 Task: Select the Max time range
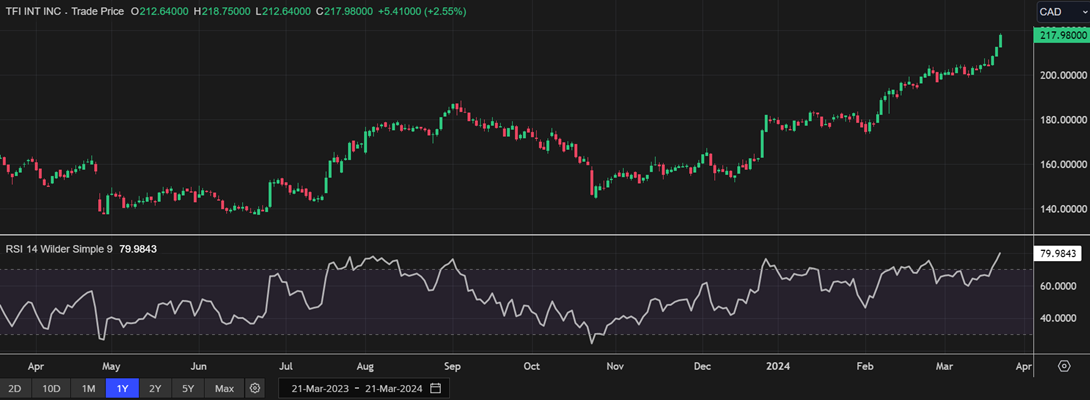click(225, 388)
